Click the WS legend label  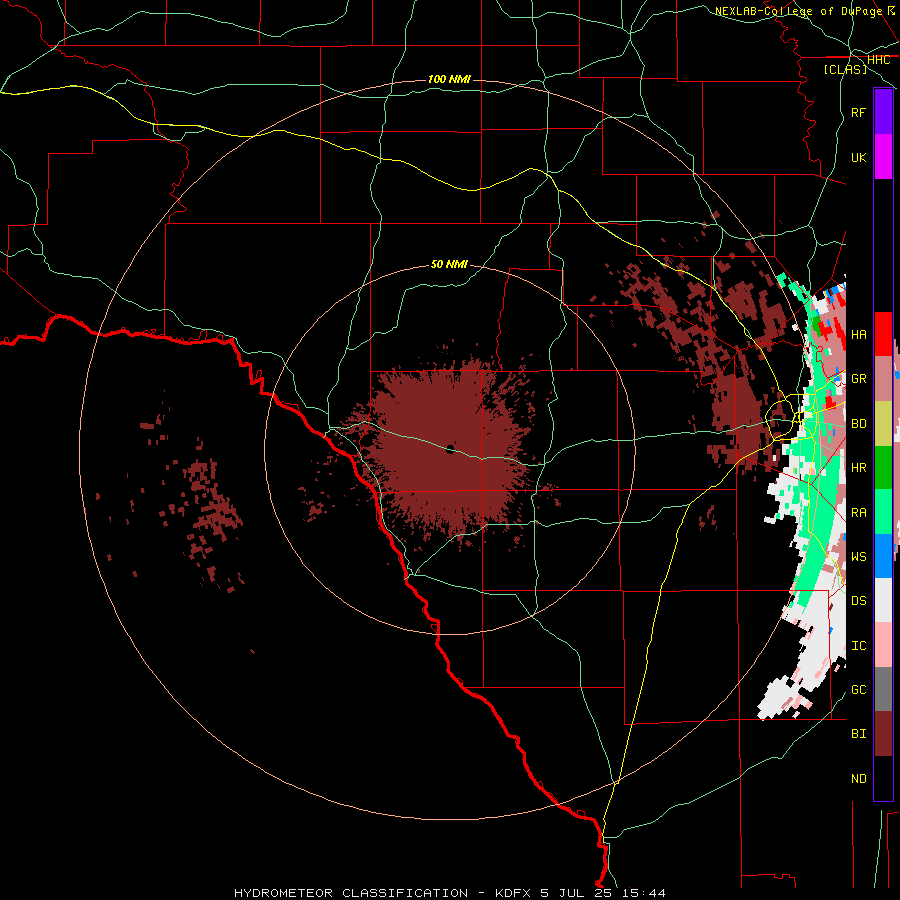point(858,557)
